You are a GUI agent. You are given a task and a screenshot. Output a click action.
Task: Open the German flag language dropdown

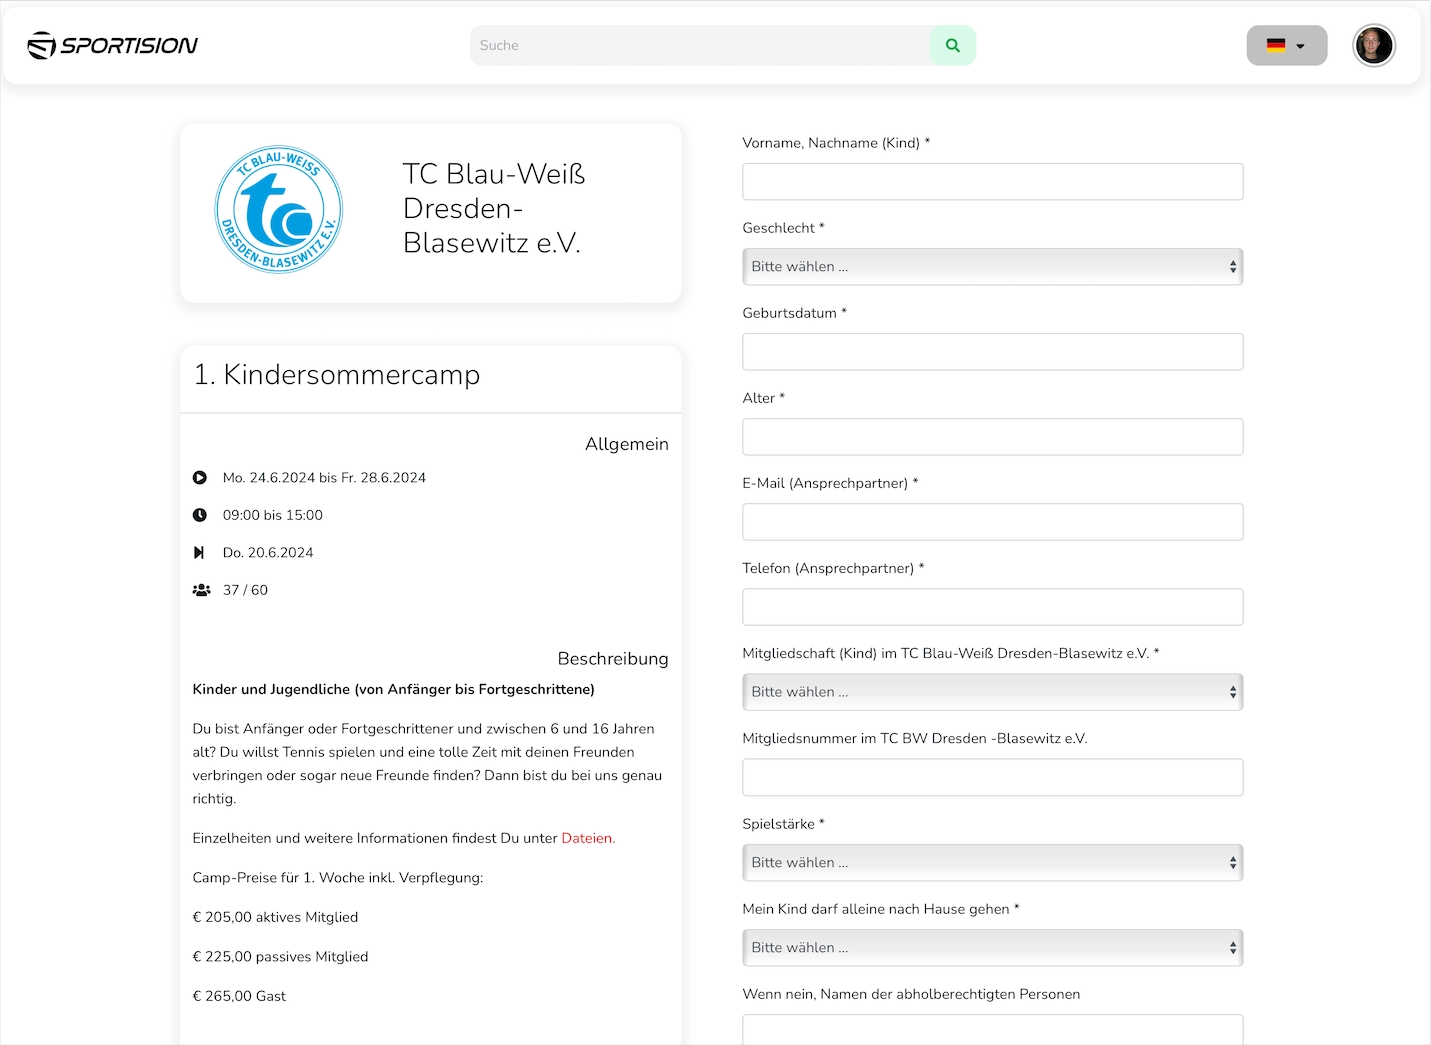(x=1286, y=46)
